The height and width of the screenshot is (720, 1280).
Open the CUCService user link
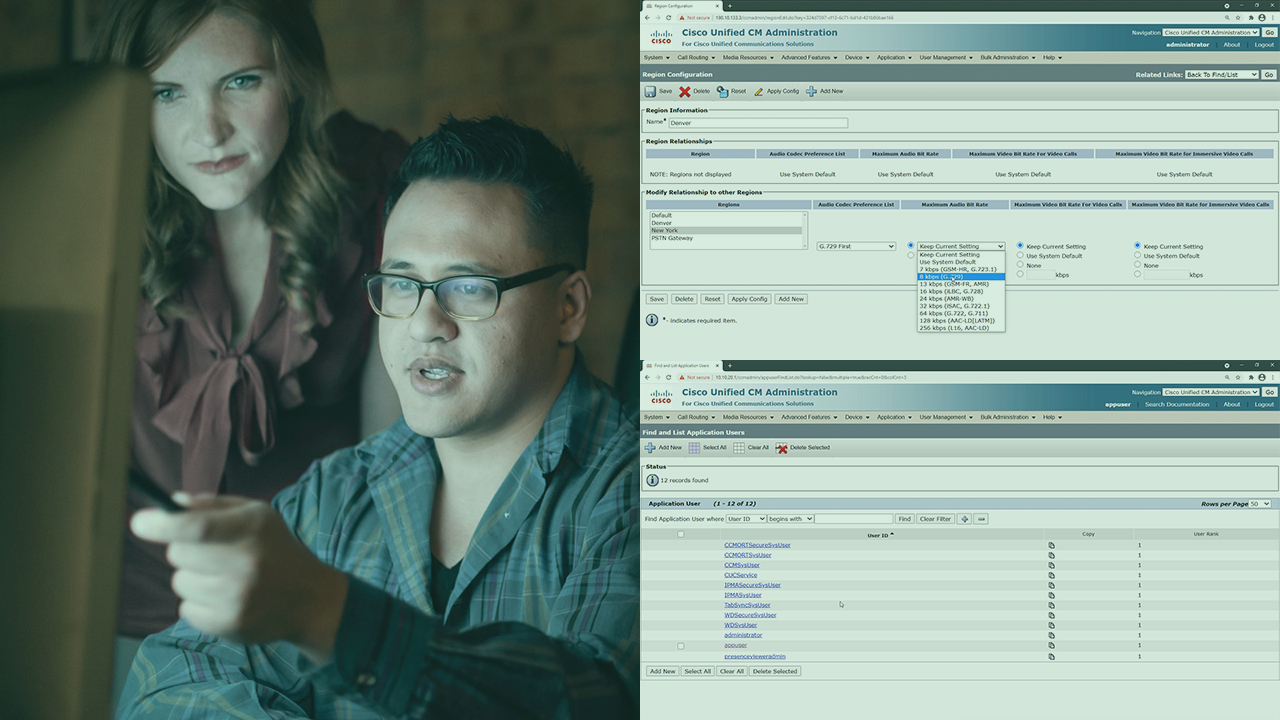point(740,575)
